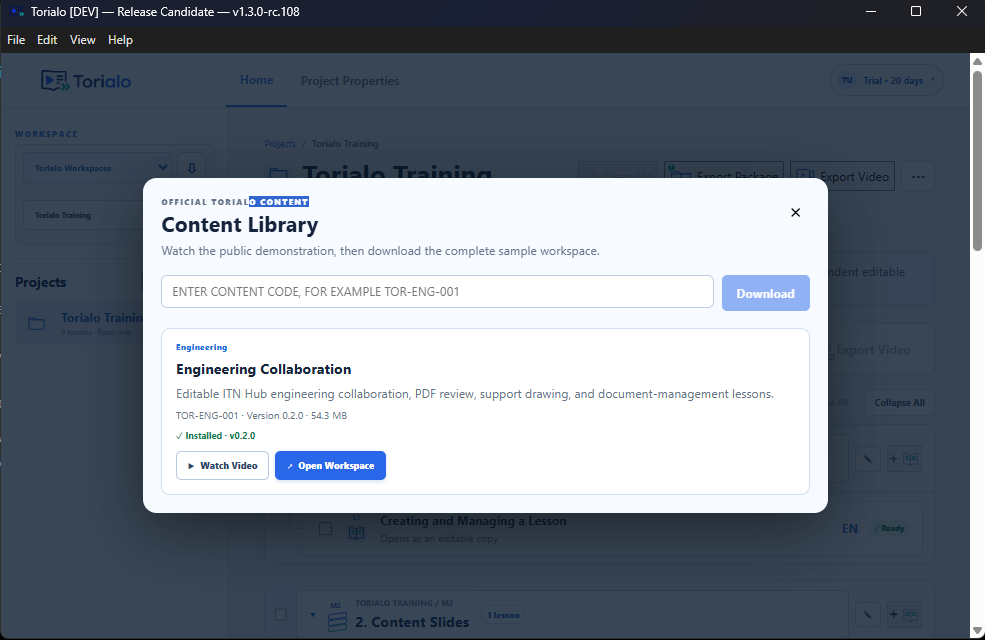Viewport: 985px width, 640px height.
Task: Click the M2 stacked slides module icon
Action: pos(337,621)
